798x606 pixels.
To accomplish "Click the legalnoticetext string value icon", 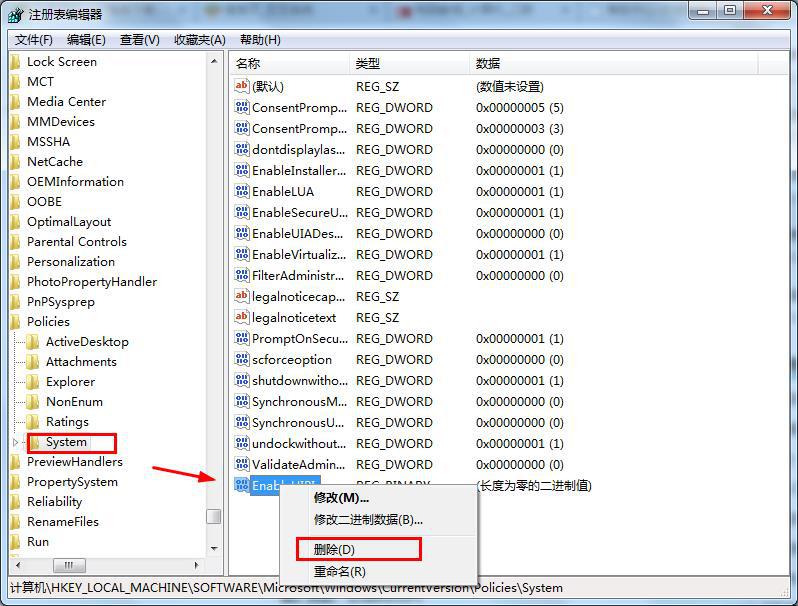I will (241, 317).
